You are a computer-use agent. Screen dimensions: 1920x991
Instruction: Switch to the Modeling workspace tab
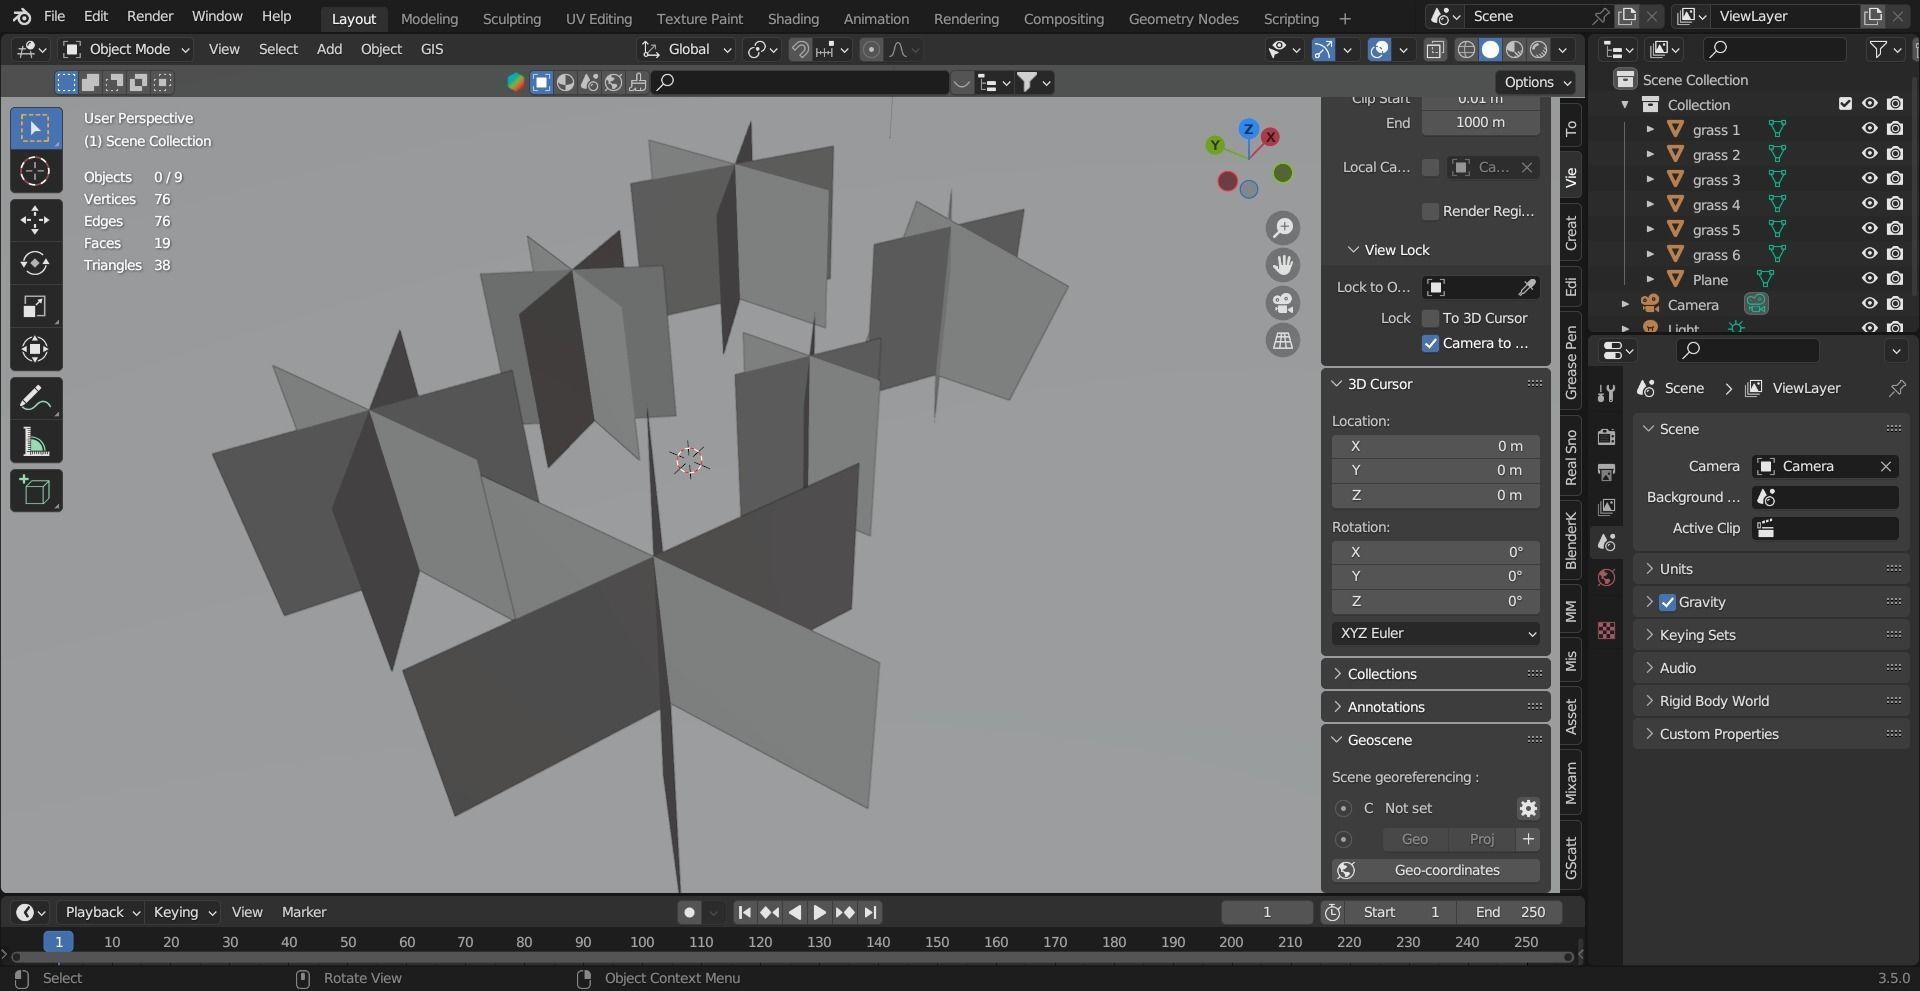coord(429,18)
